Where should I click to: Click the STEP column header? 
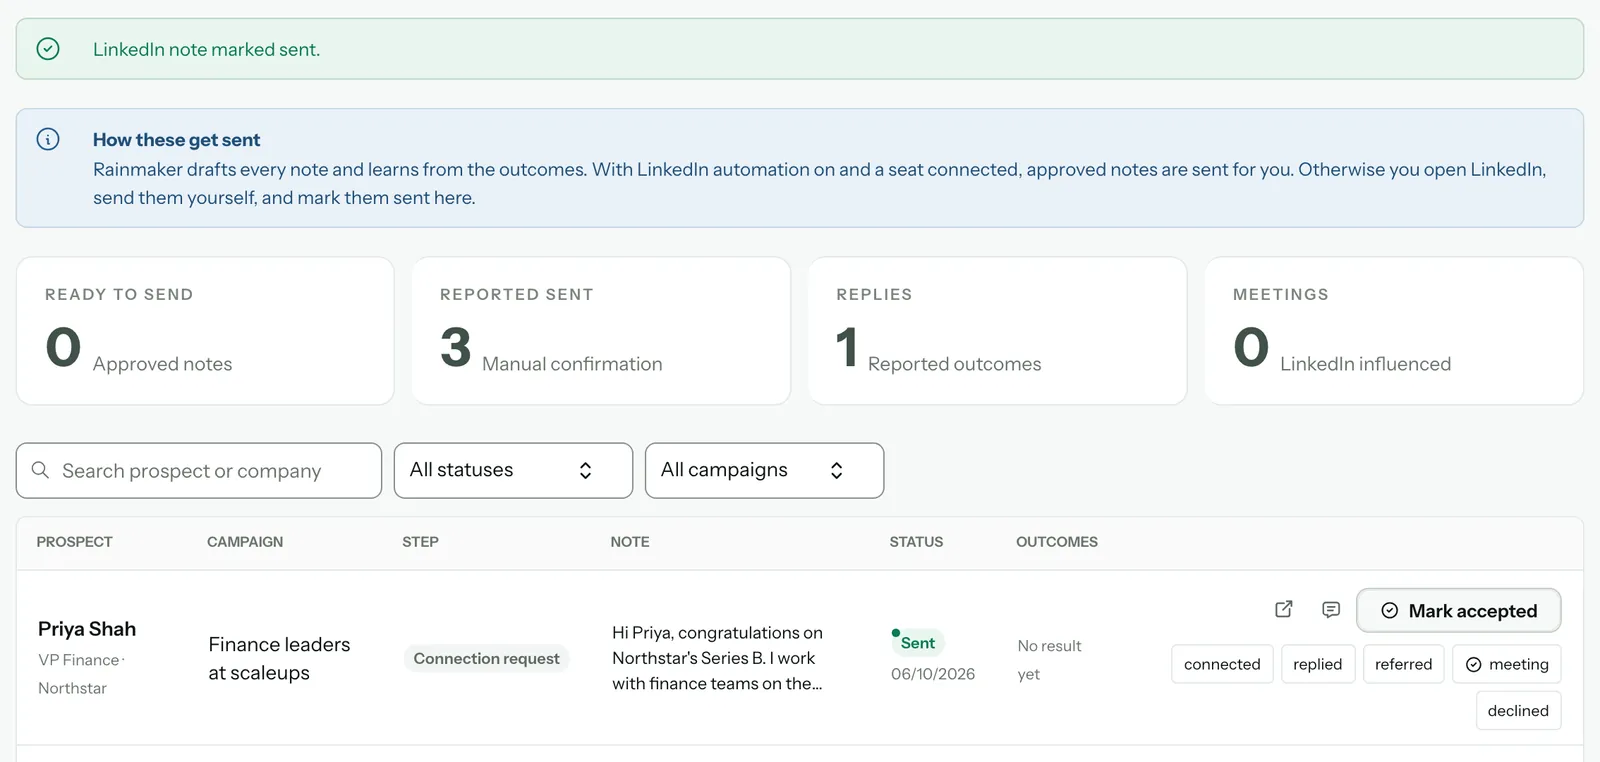[x=420, y=542]
